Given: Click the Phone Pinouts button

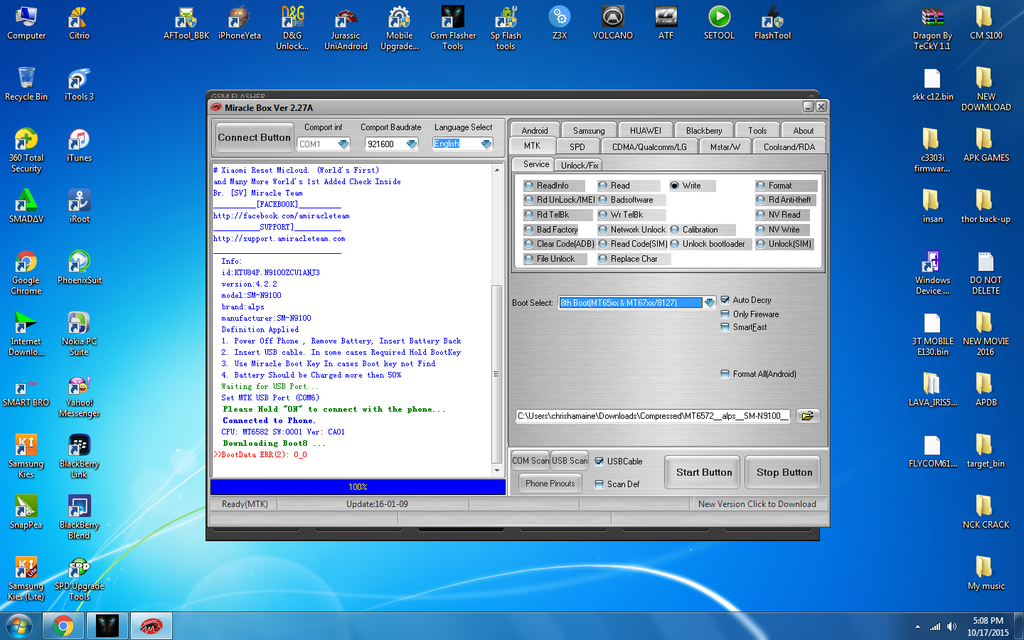Looking at the screenshot, I should pos(550,483).
